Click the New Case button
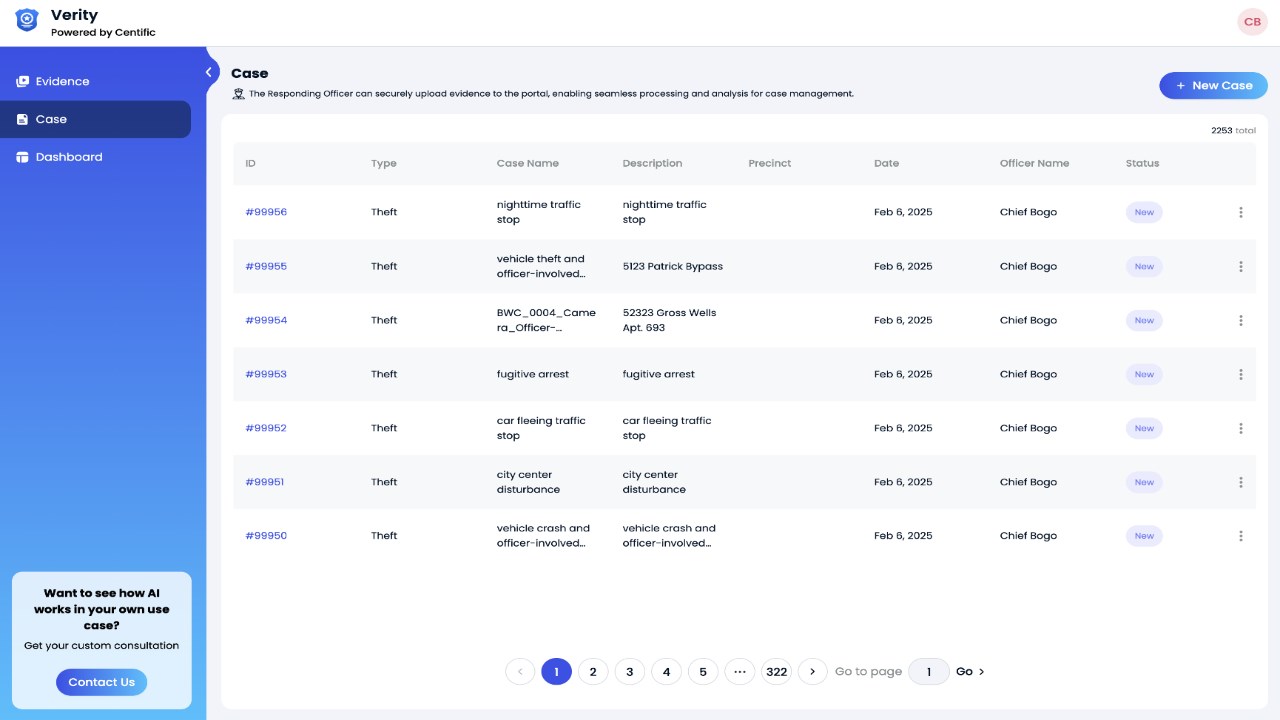The height and width of the screenshot is (720, 1280). [1213, 85]
